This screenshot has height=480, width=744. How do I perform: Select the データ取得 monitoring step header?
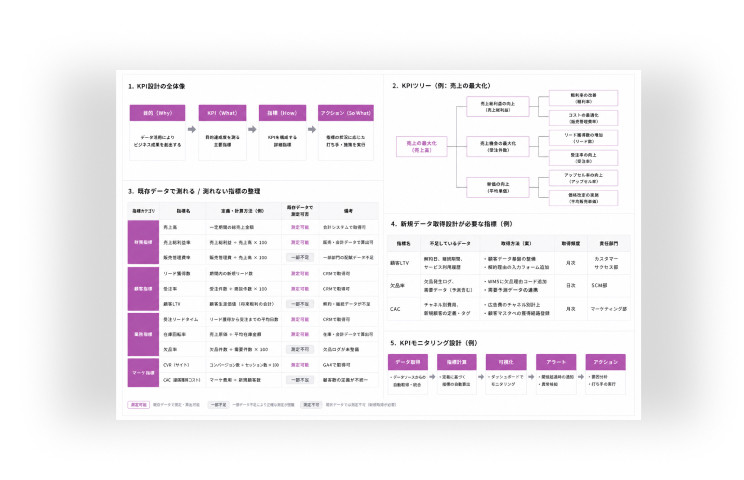[x=408, y=362]
